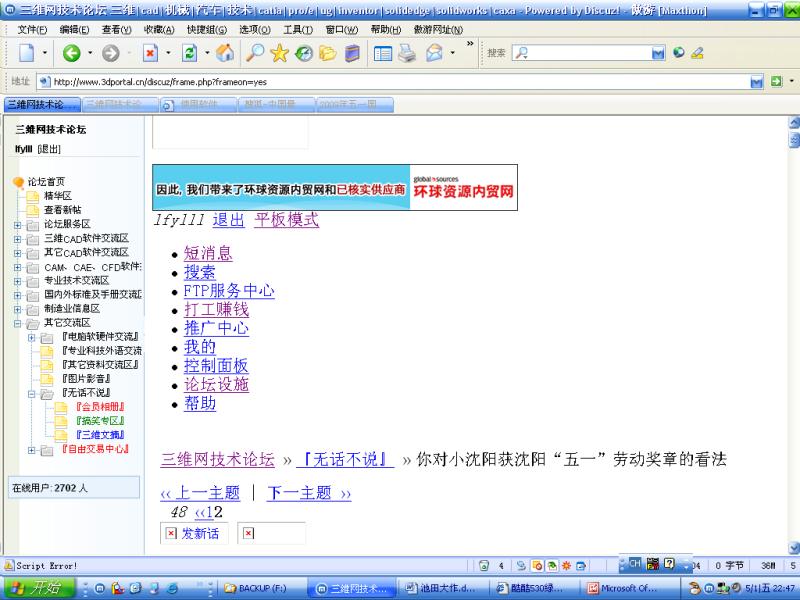Screen dimensions: 800x600
Task: Open Favorites via the yellow star icon
Action: [279, 53]
